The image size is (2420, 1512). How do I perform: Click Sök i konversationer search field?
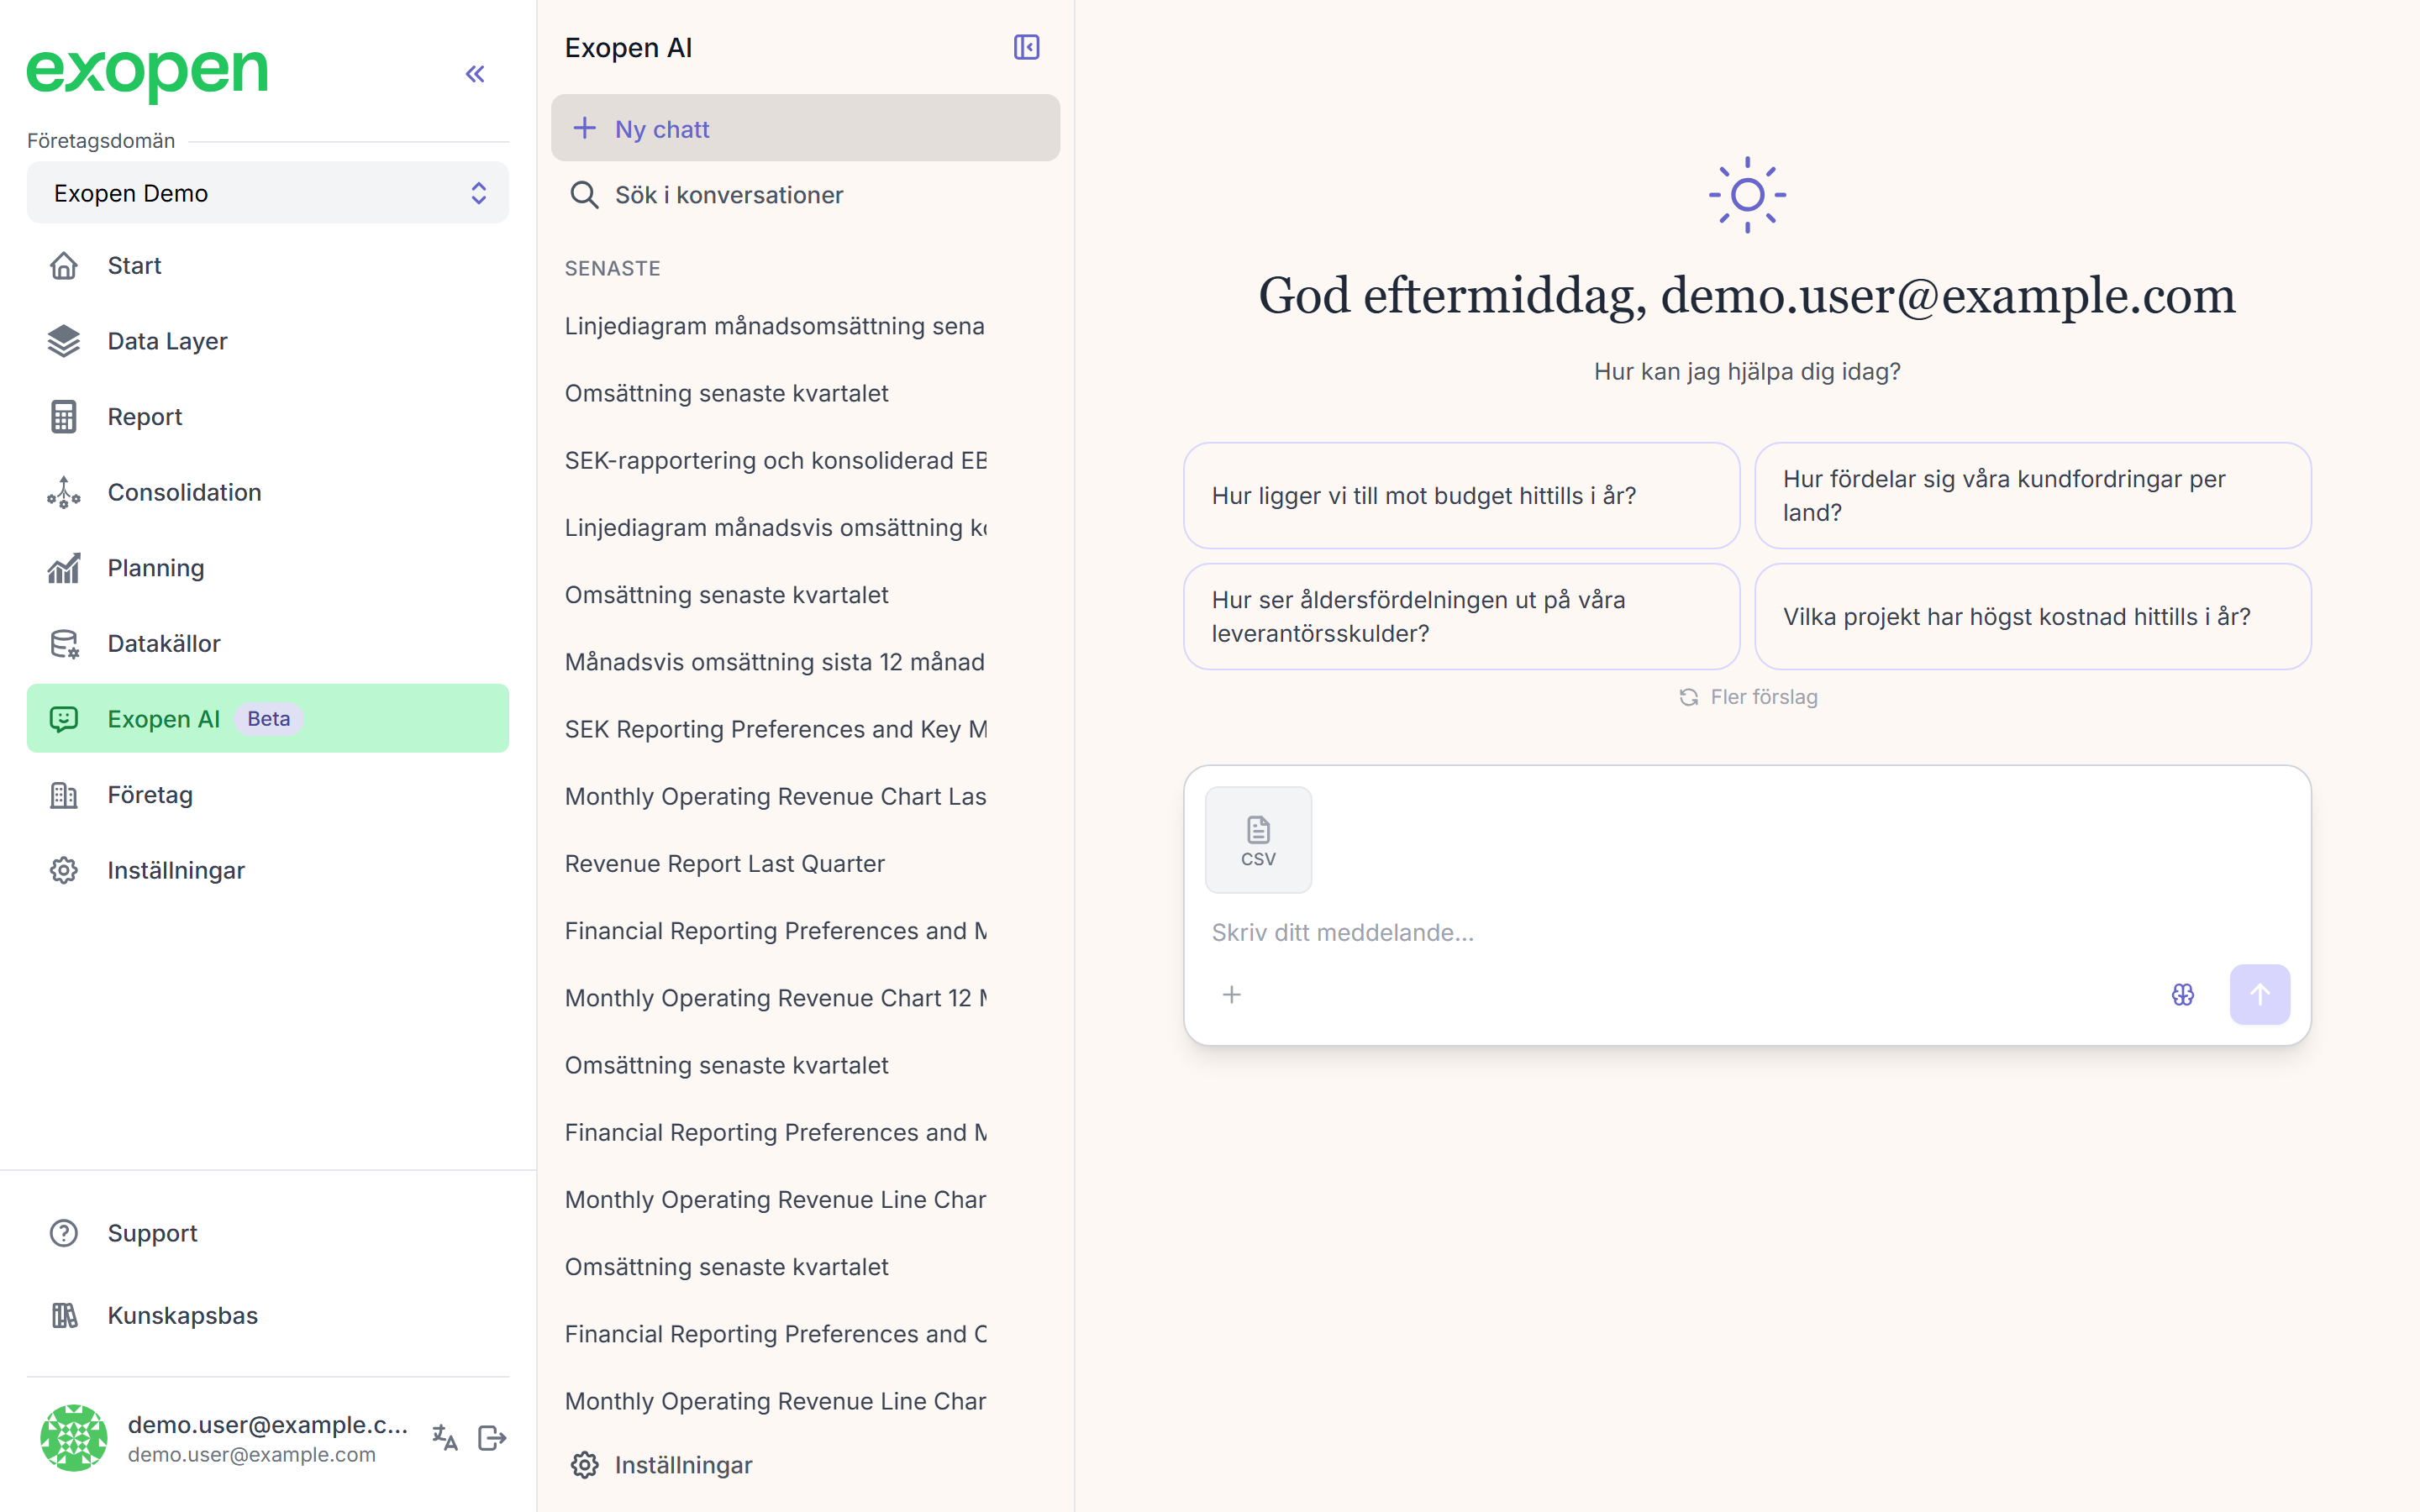pos(805,195)
